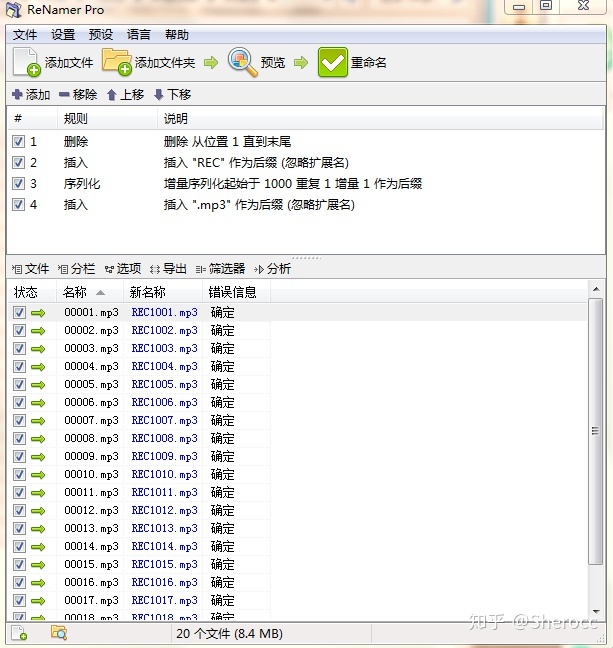Click the green arrow icon for 00015.mp3
The image size is (613, 648).
(38, 565)
